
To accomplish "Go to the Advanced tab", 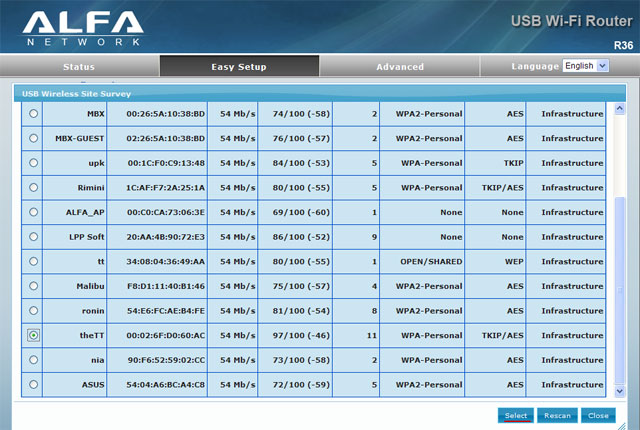I will tap(400, 66).
